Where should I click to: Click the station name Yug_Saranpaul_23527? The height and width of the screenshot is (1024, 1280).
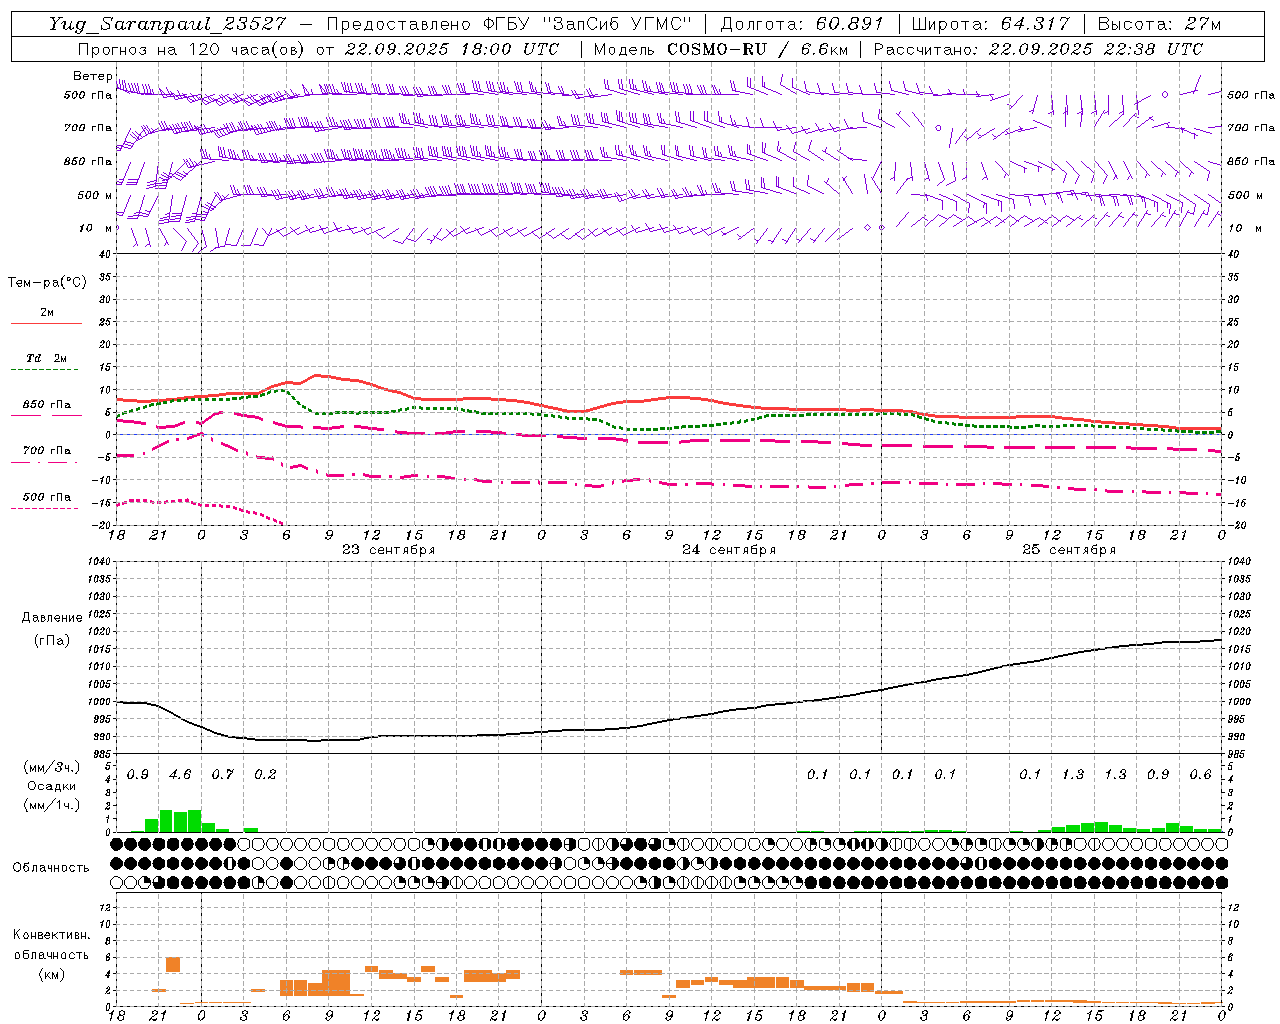click(168, 24)
